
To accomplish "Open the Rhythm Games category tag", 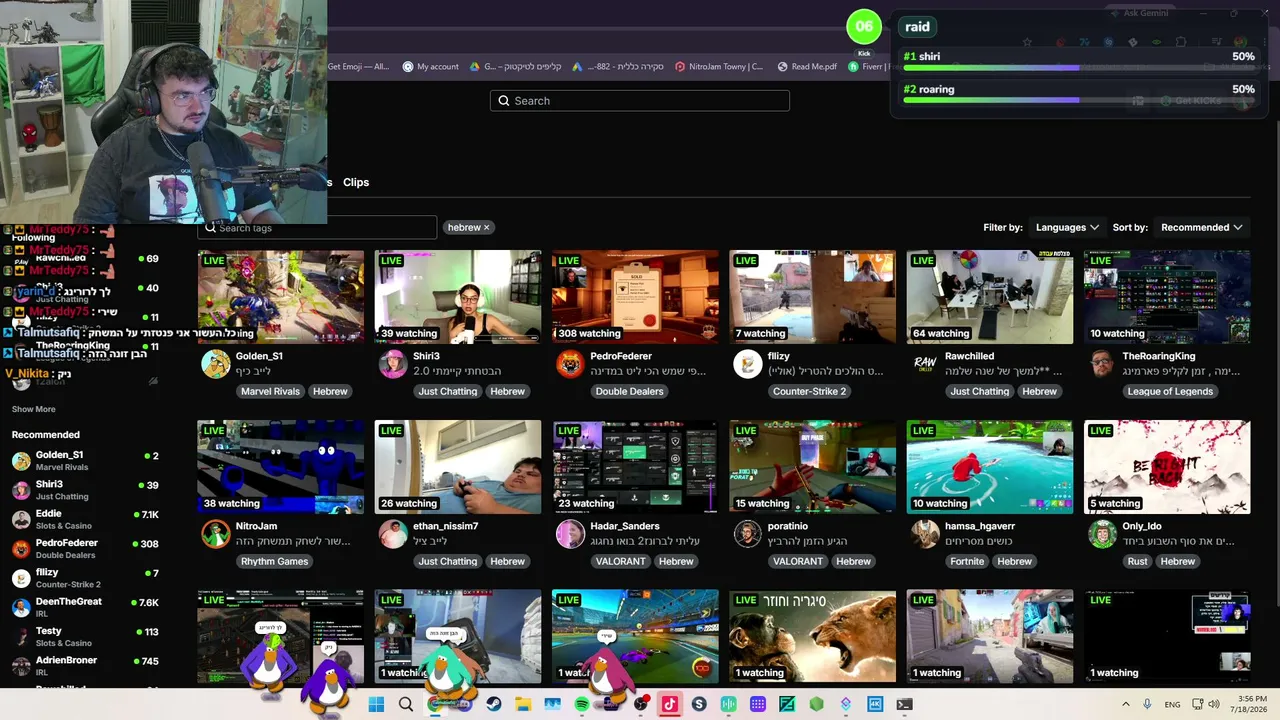I will (x=274, y=561).
